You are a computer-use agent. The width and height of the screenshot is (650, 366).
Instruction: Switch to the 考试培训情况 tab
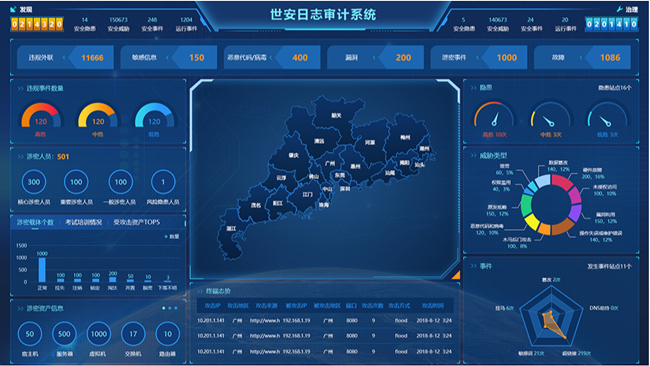coord(83,222)
